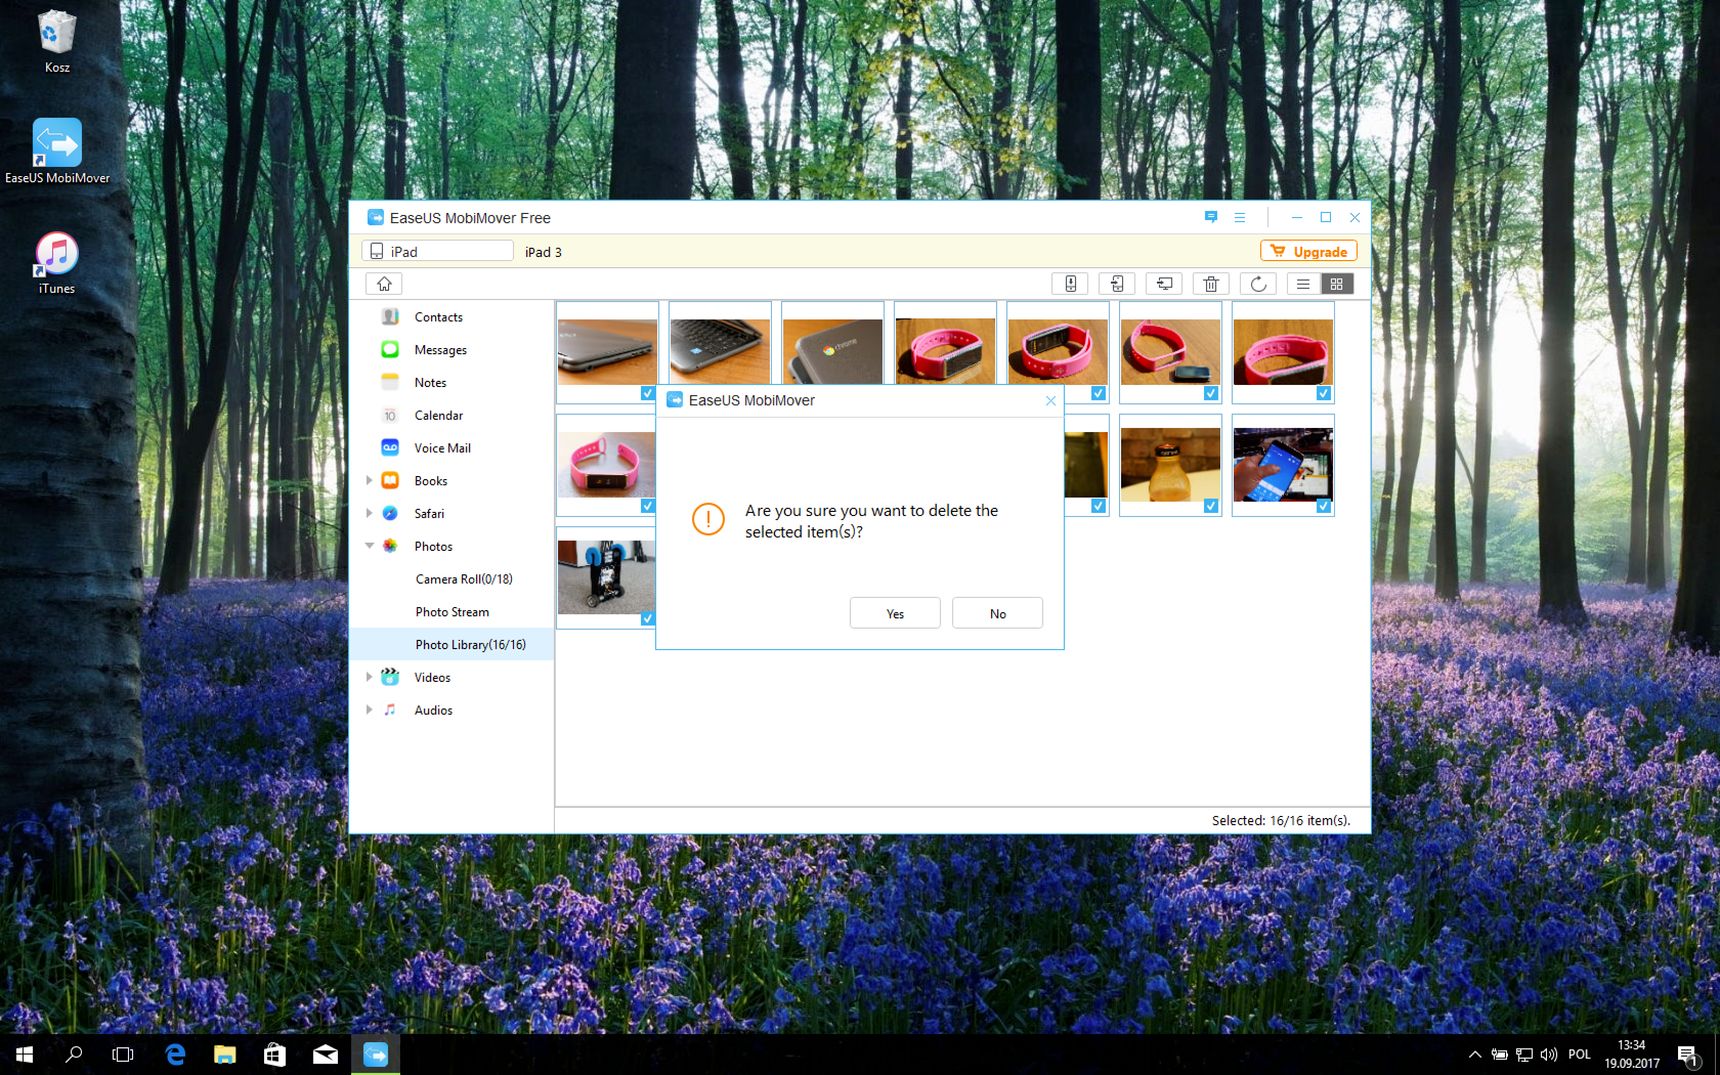Open File Explorer from the taskbar
This screenshot has width=1720, height=1075.
click(225, 1054)
